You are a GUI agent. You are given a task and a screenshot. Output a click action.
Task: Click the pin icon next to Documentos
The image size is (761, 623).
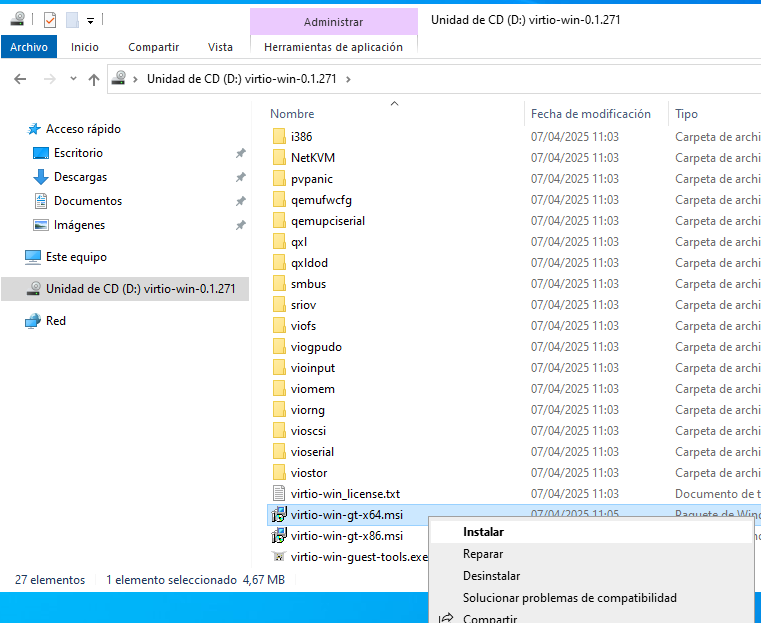point(240,201)
